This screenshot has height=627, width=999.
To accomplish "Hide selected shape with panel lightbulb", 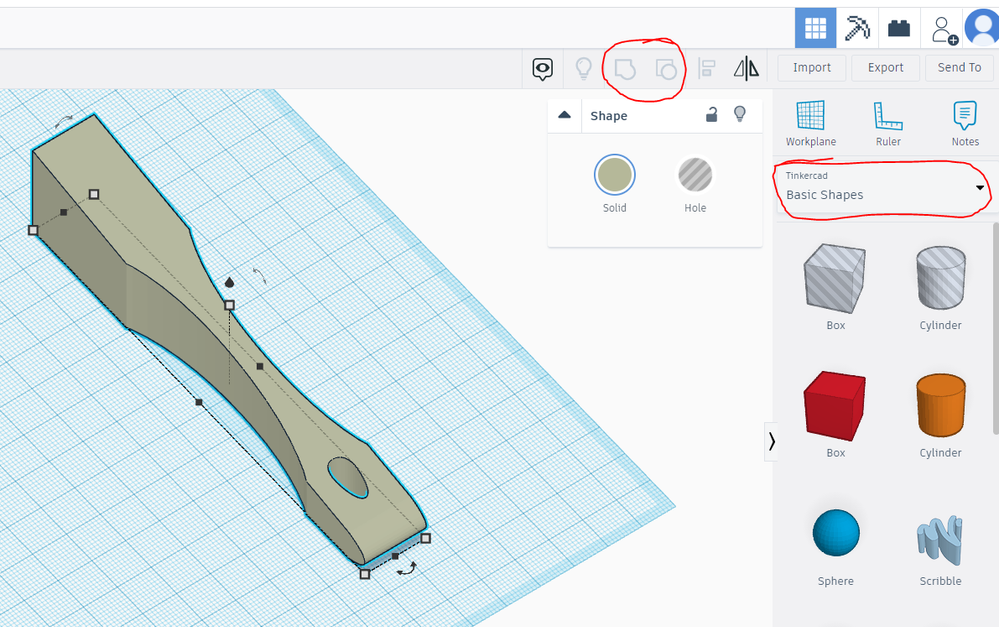I will click(740, 114).
